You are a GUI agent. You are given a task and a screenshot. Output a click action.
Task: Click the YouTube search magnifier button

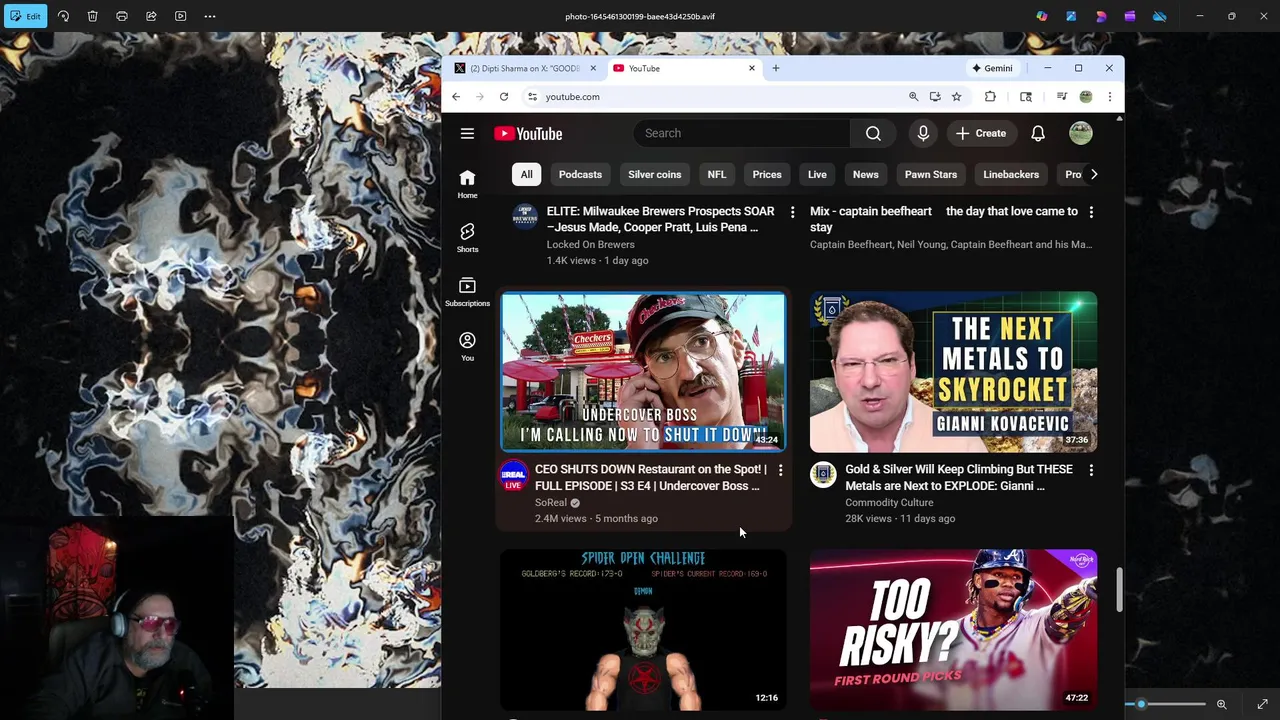pos(873,133)
